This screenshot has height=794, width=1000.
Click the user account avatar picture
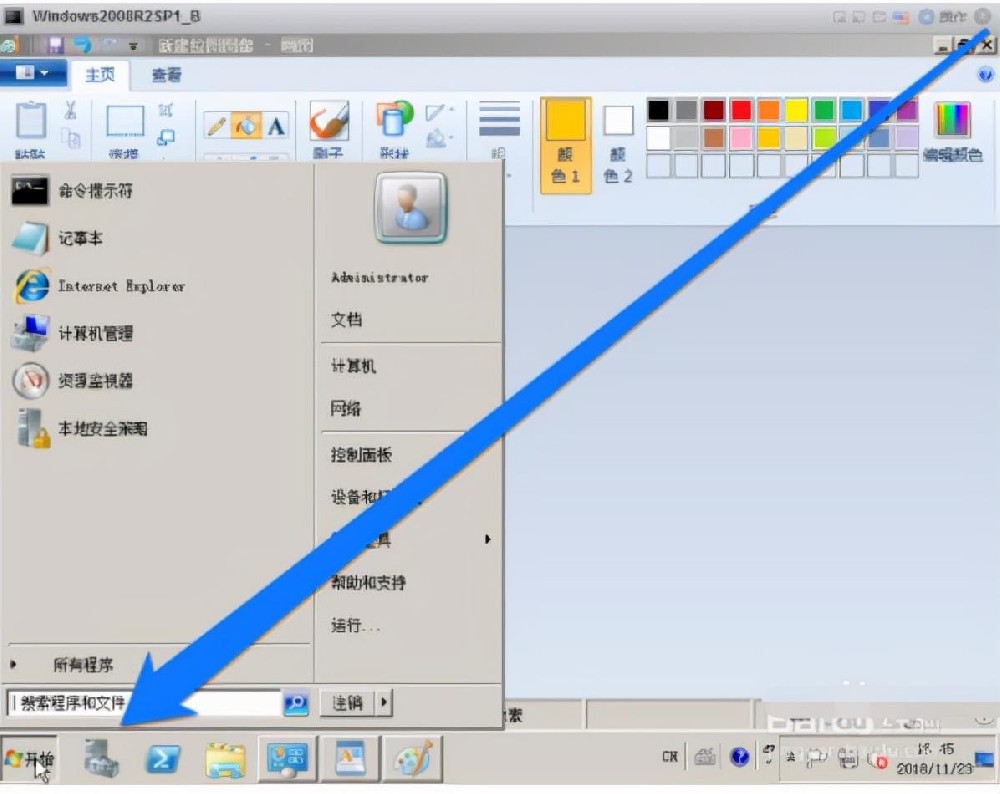tap(411, 208)
